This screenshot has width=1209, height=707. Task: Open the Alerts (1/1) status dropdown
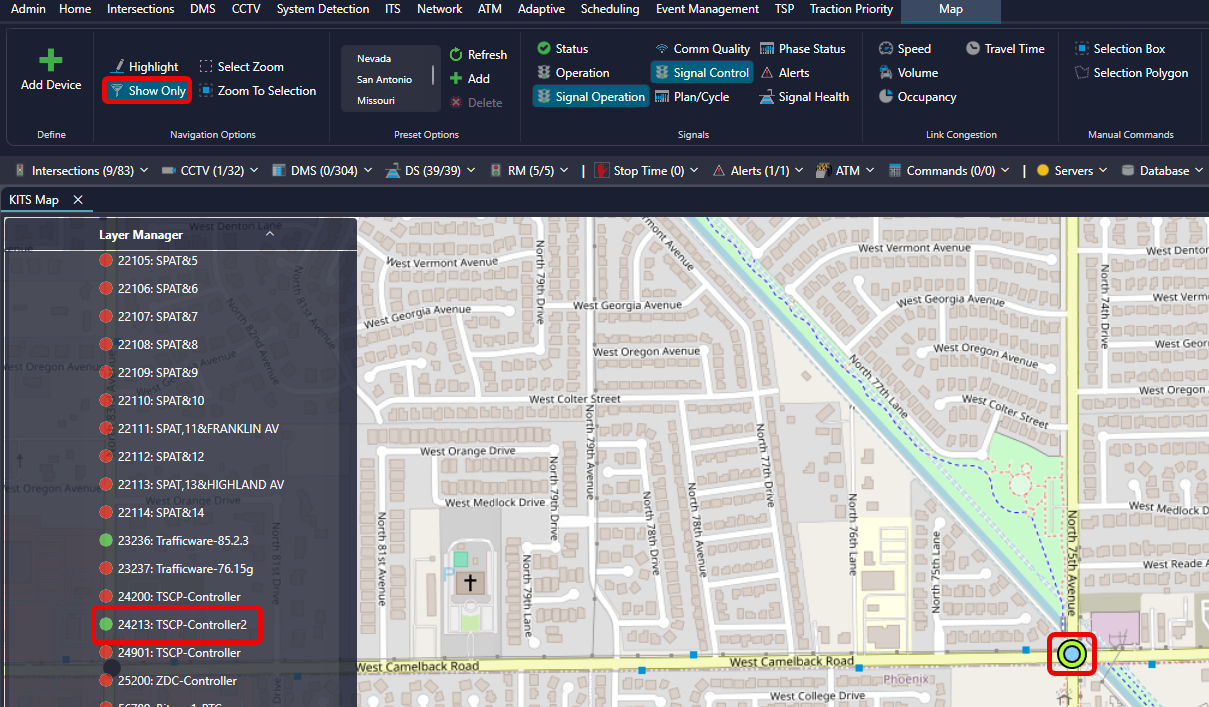pyautogui.click(x=757, y=171)
